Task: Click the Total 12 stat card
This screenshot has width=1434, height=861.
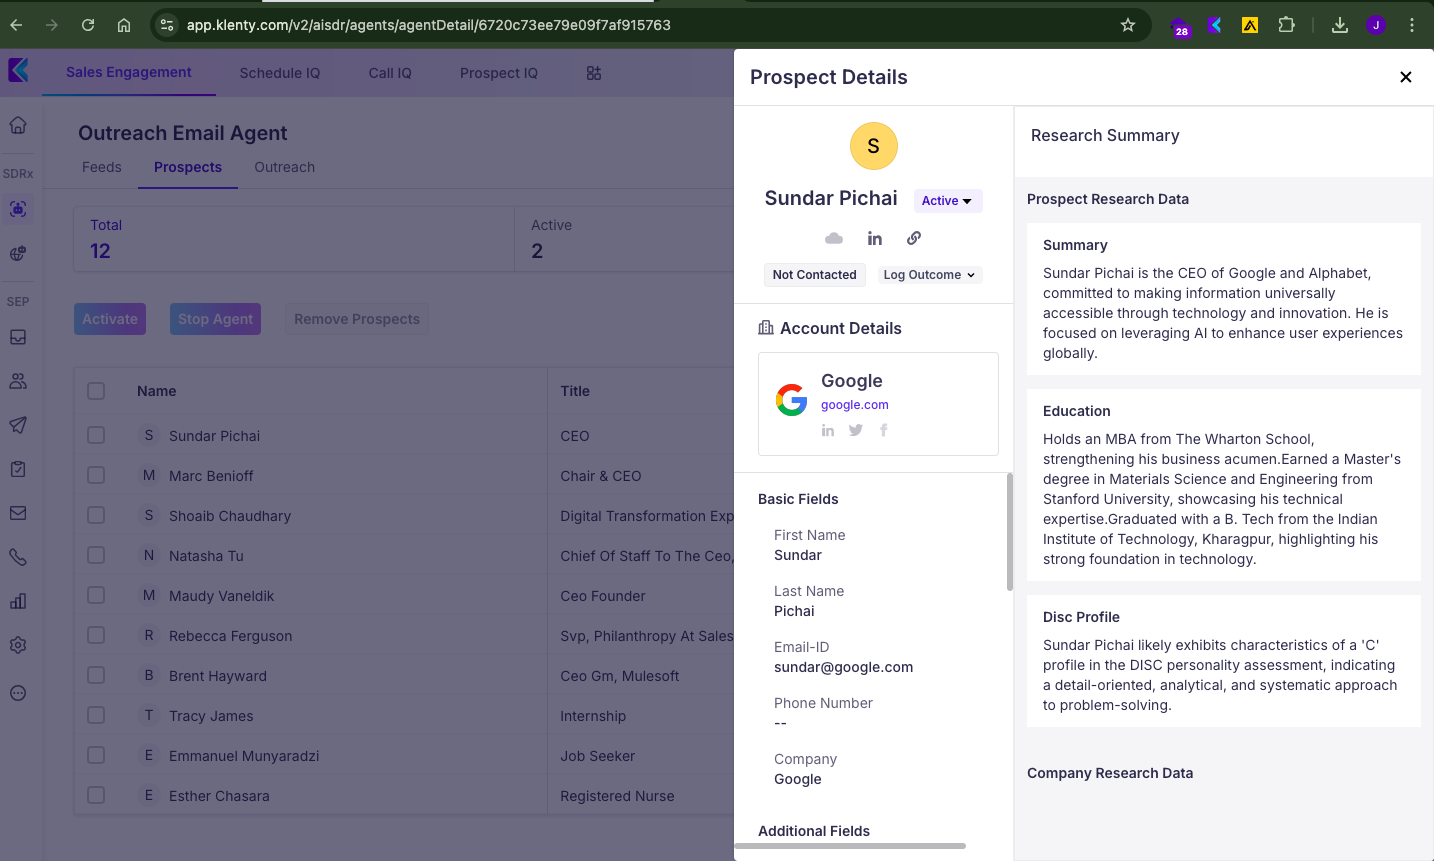Action: tap(294, 239)
